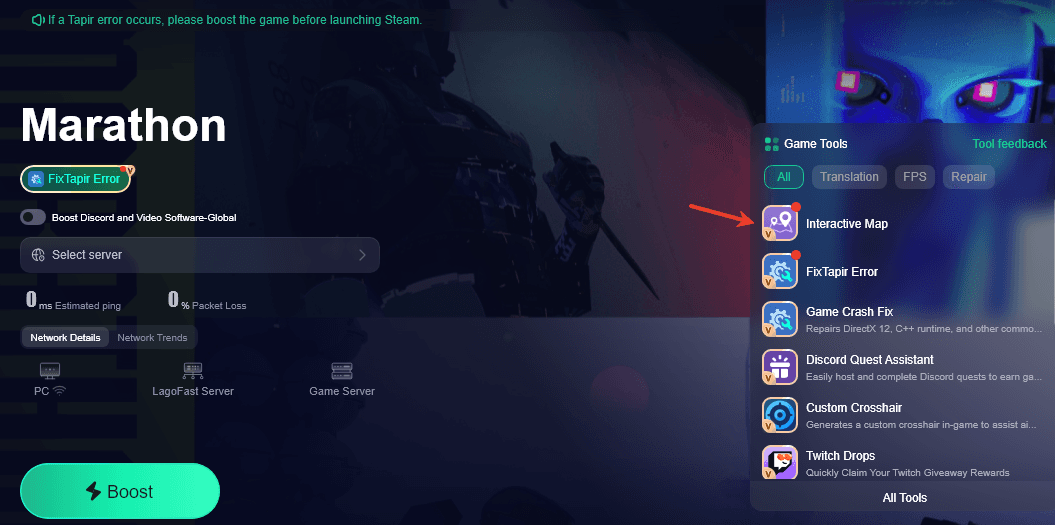This screenshot has width=1055, height=525.
Task: Click the Game Server icon
Action: tap(342, 370)
